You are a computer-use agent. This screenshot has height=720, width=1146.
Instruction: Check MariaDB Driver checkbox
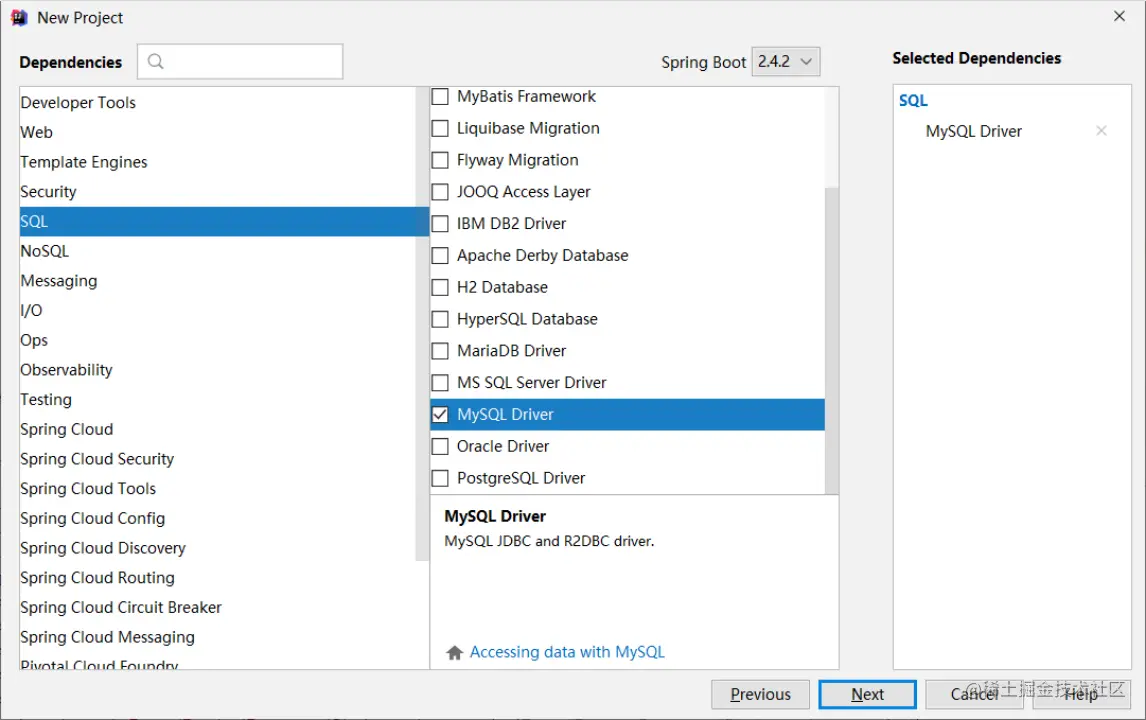point(440,351)
